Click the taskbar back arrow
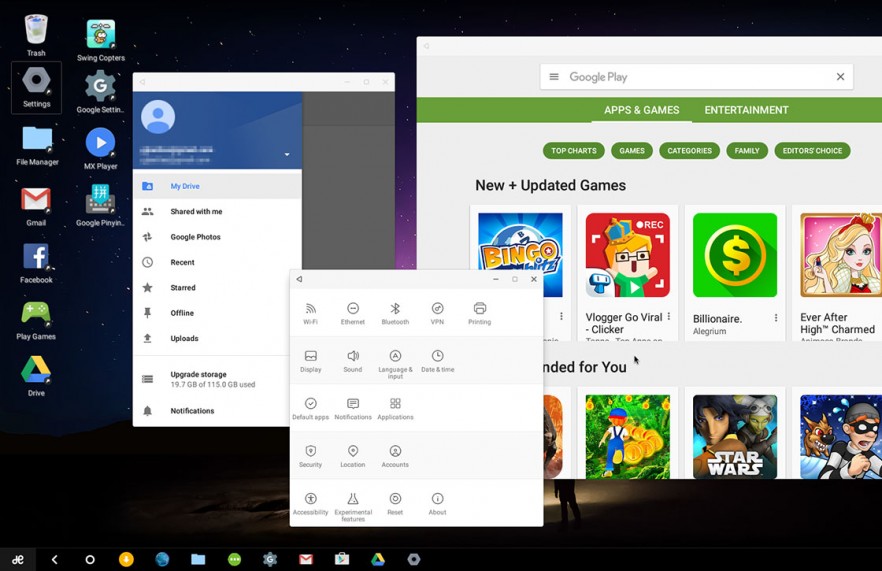The height and width of the screenshot is (571, 882). pyautogui.click(x=55, y=559)
